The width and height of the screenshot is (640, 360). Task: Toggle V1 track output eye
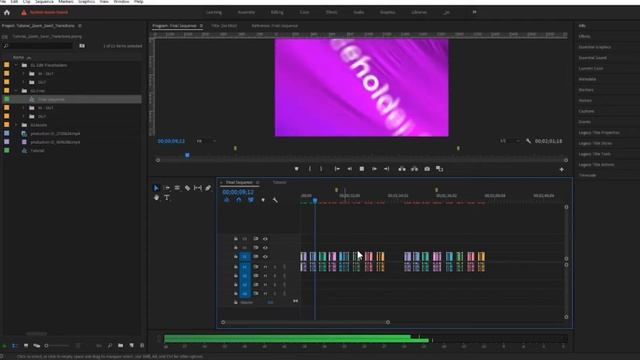(x=265, y=257)
